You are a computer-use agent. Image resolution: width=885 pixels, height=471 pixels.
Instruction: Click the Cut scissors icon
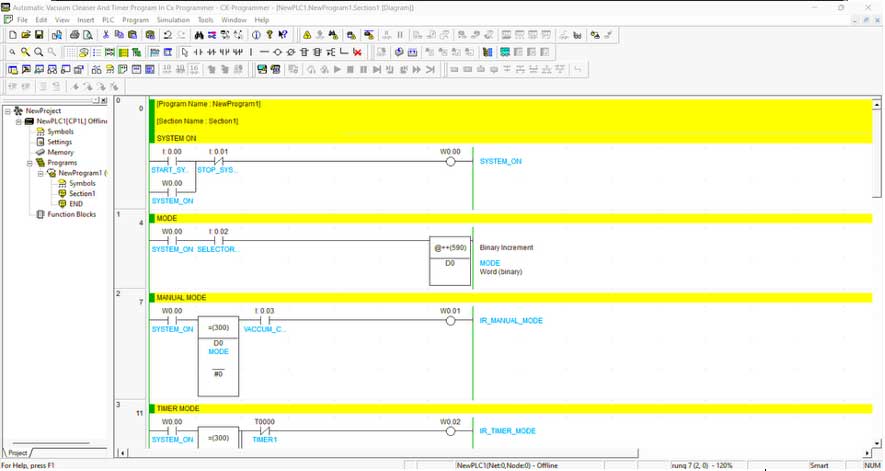[x=106, y=35]
